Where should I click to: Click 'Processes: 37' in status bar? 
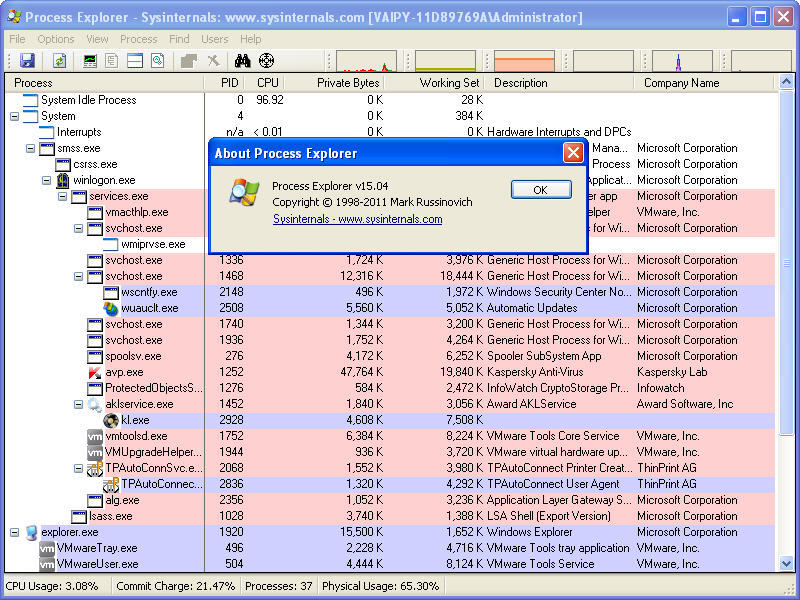(x=279, y=586)
